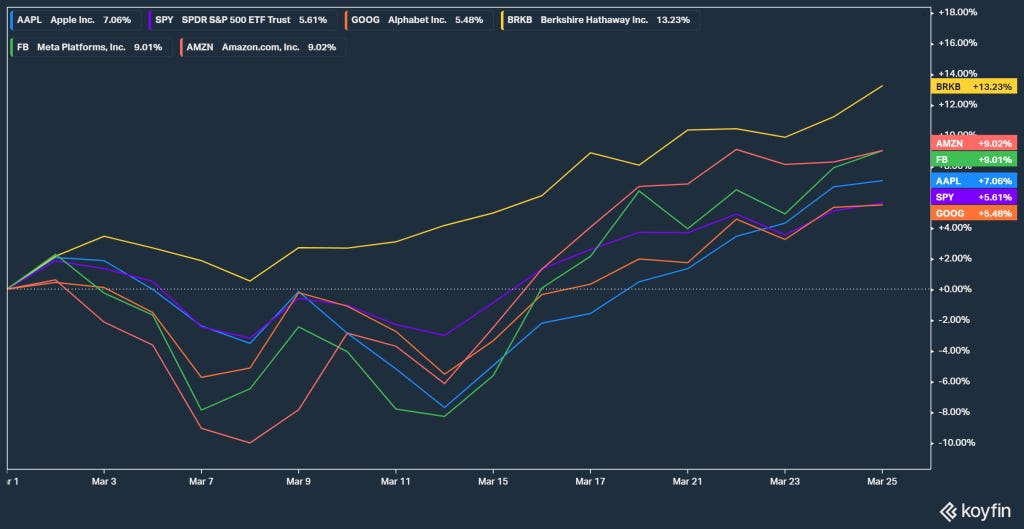Click the Mar 23 date label

point(785,481)
